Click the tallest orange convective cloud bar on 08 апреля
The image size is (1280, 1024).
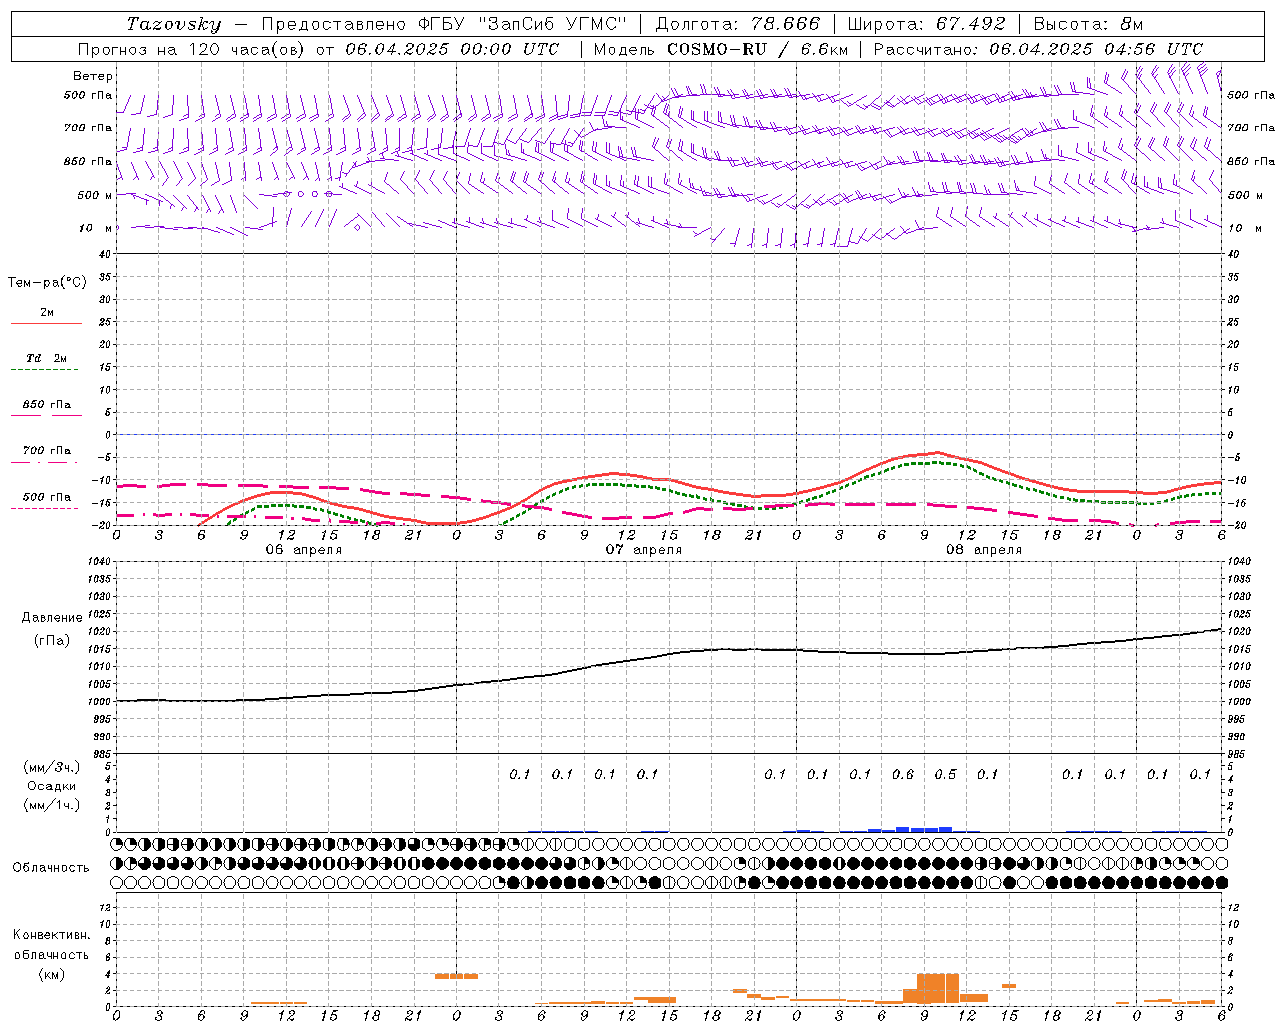tap(938, 988)
